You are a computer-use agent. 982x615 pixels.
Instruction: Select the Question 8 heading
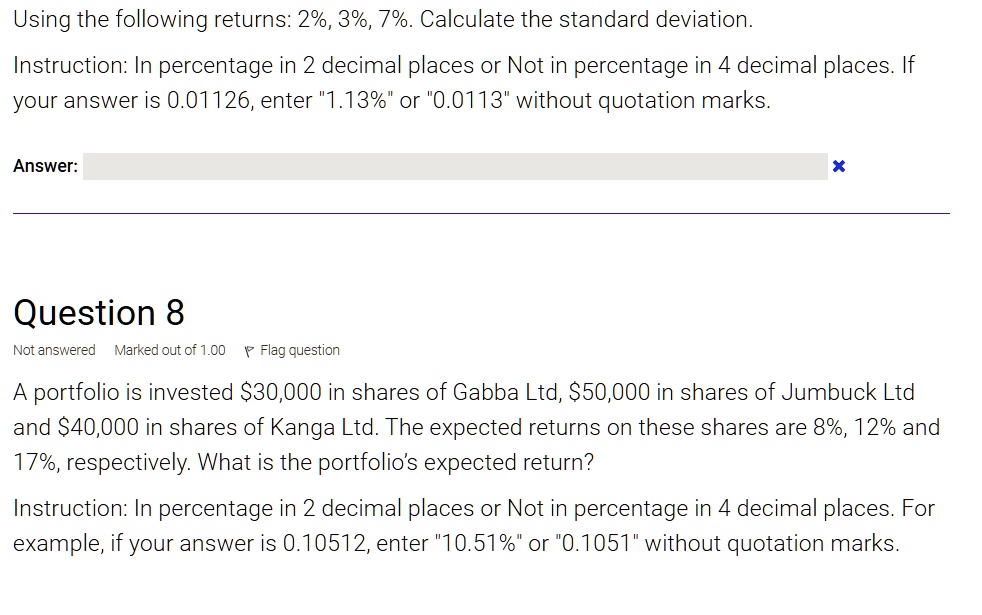pyautogui.click(x=99, y=313)
